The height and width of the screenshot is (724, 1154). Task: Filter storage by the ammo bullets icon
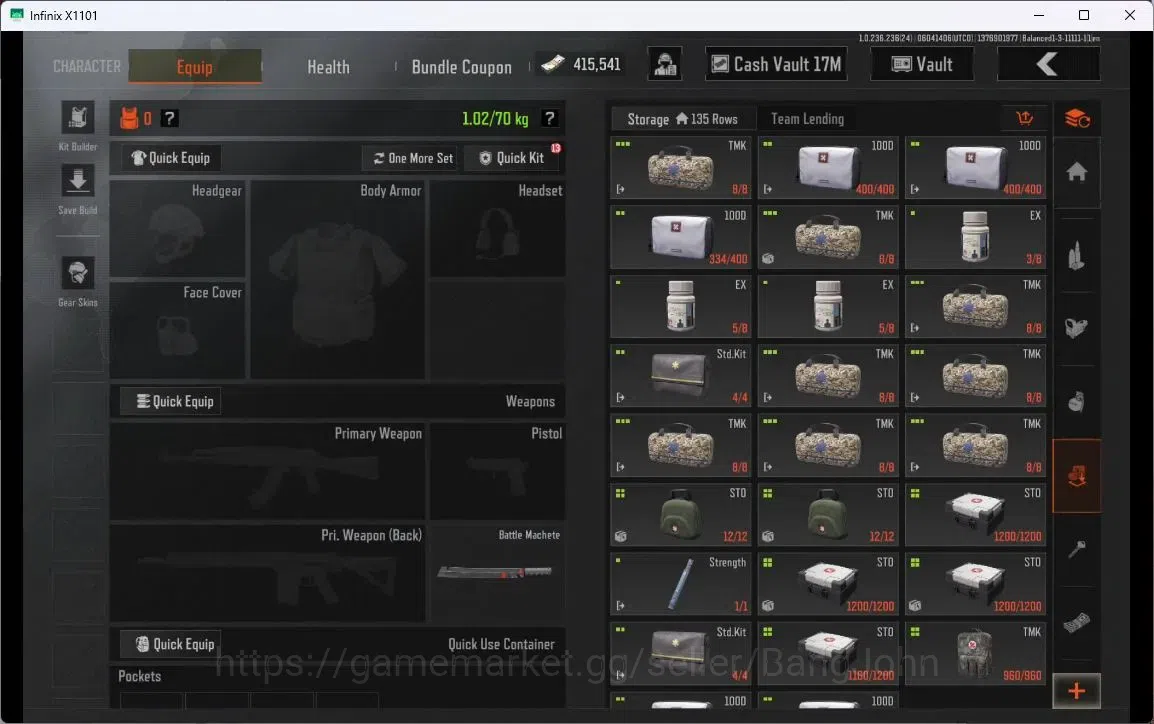1077,256
